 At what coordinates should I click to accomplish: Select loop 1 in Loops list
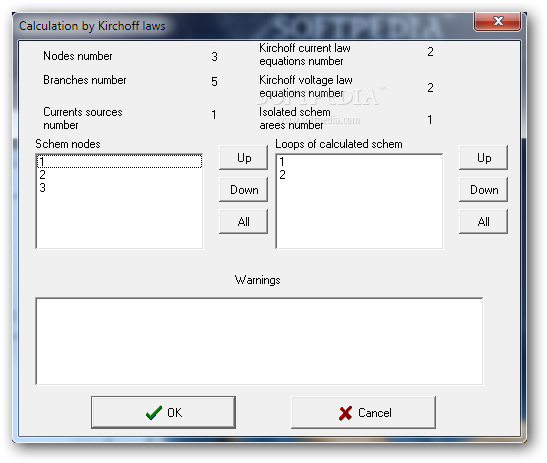tap(359, 162)
